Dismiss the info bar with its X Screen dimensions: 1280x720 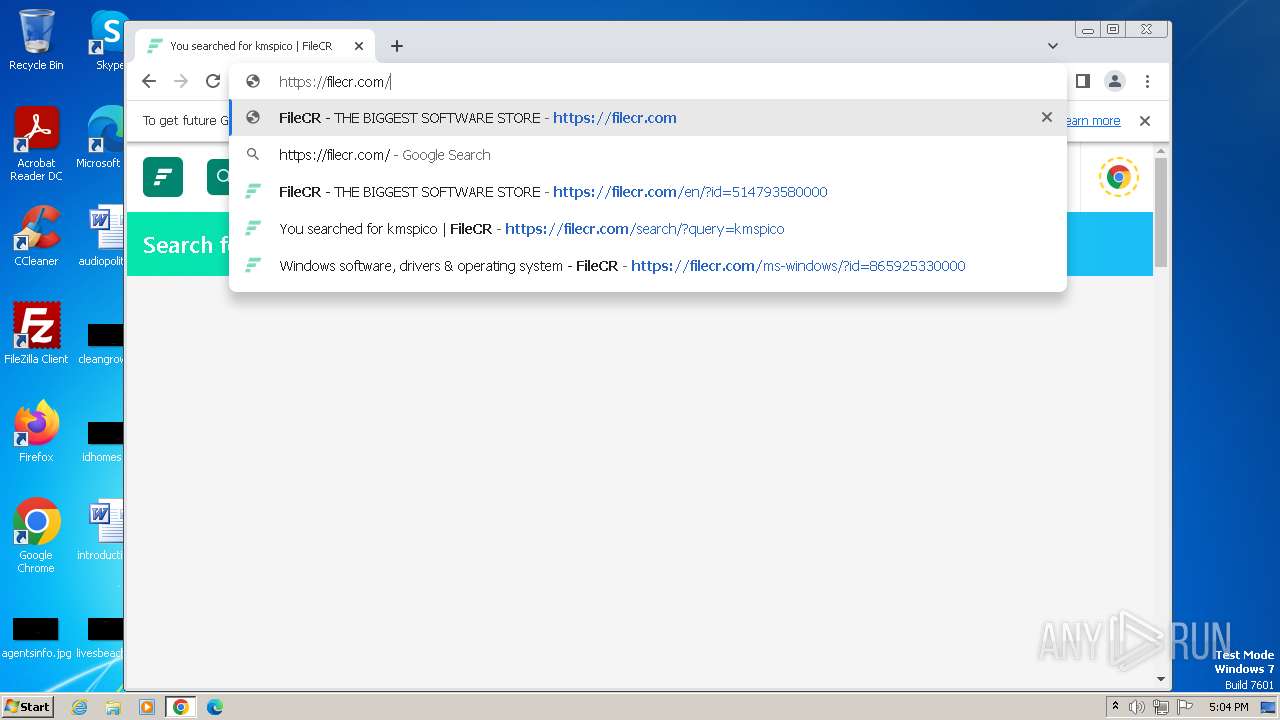[x=1145, y=121]
